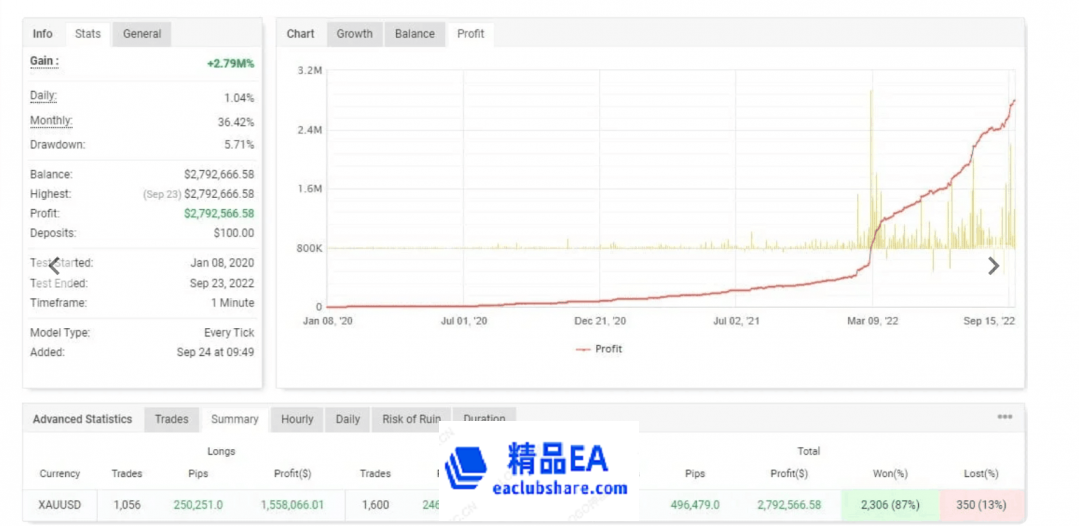The height and width of the screenshot is (526, 1079).
Task: Click the underlined Drawdown label
Action: (57, 145)
